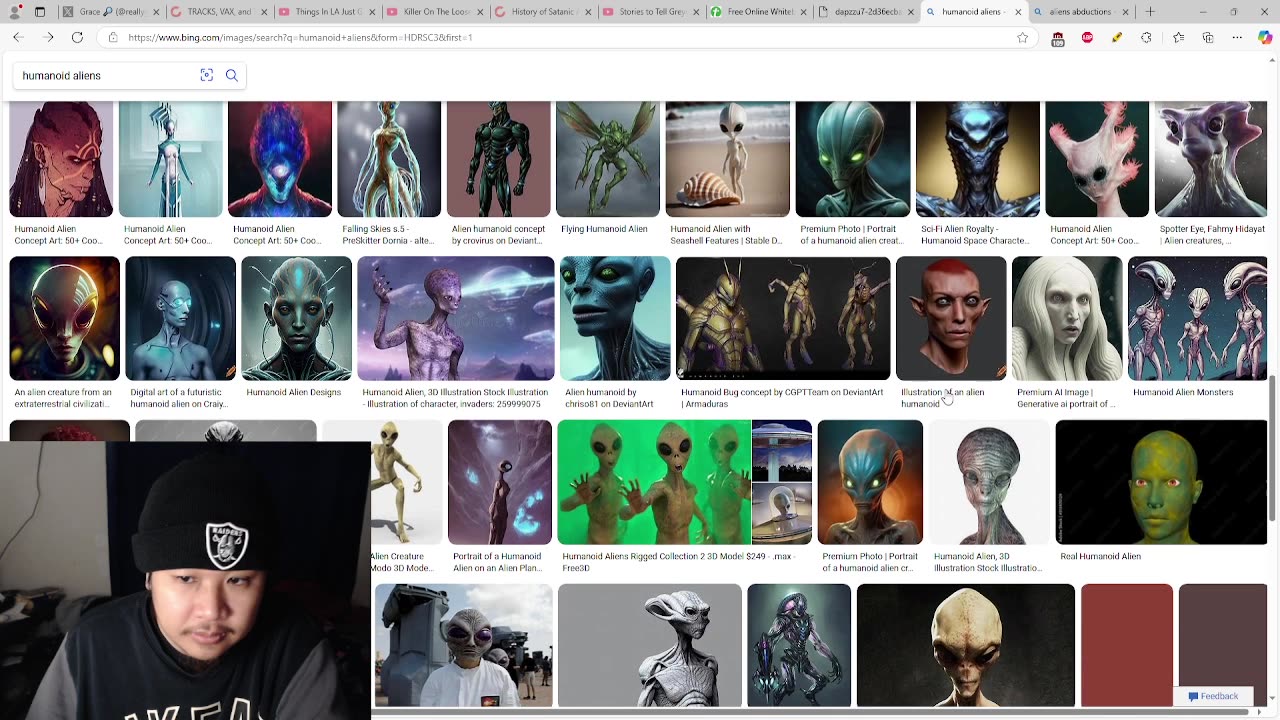1280x720 pixels.
Task: Open red-haired 'Illustration of an alien humanoid' image
Action: coord(951,319)
